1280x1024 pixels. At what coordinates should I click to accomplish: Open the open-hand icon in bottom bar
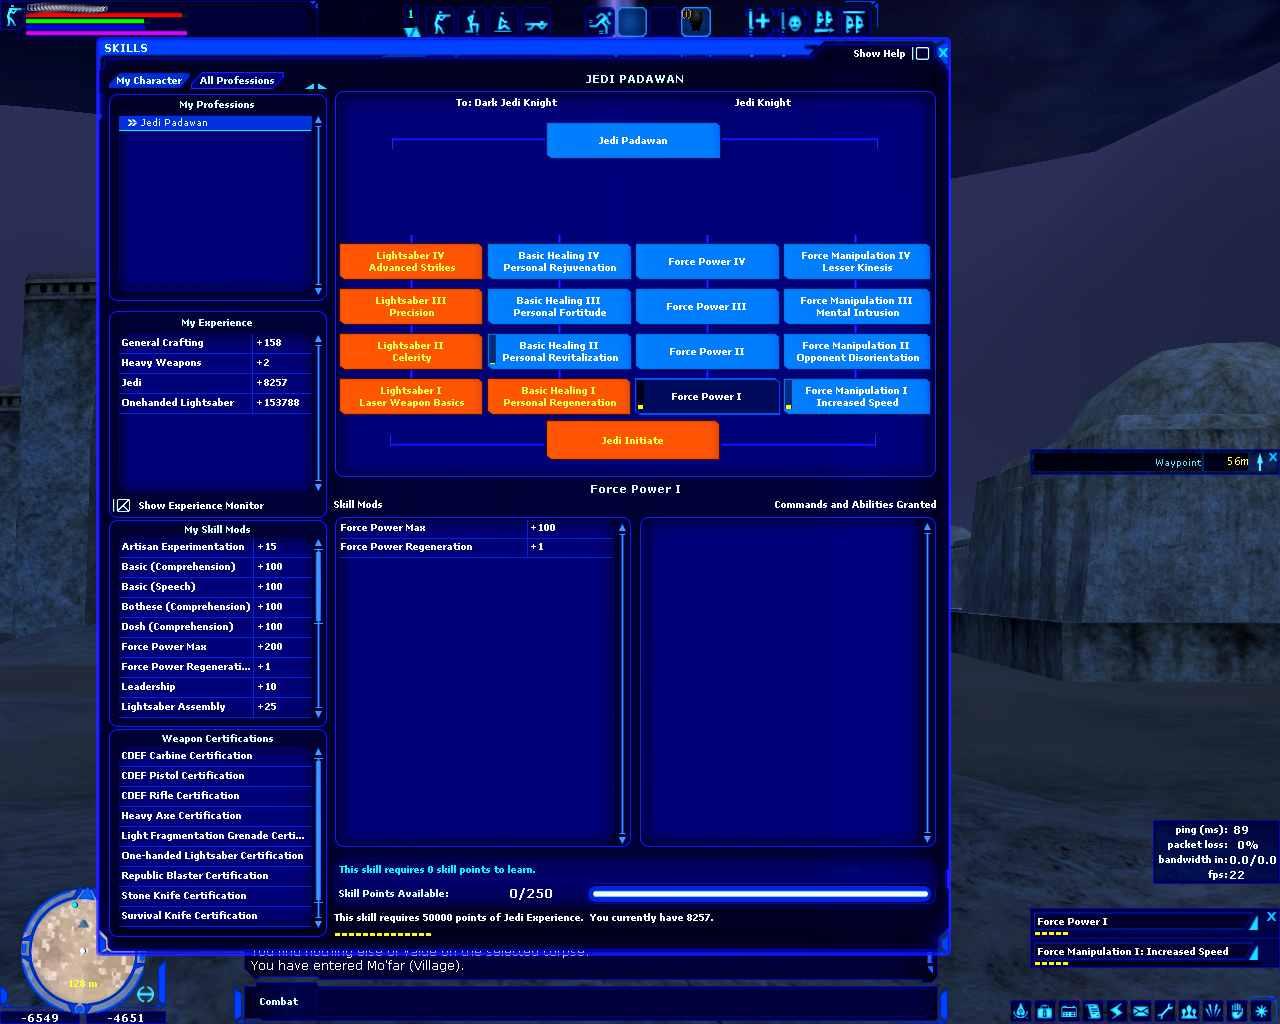tap(1237, 1011)
